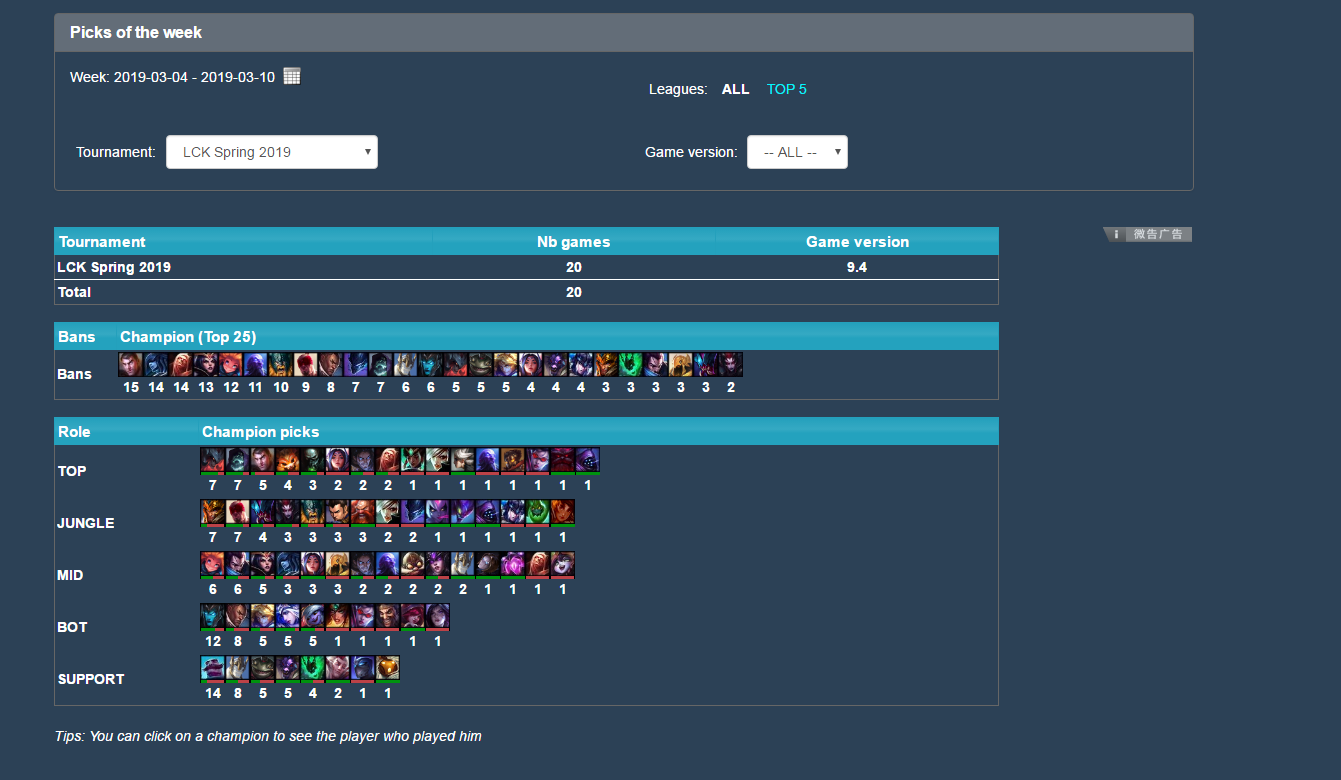Click Ezreal icon in BOT picks
1341x780 pixels.
(262, 616)
